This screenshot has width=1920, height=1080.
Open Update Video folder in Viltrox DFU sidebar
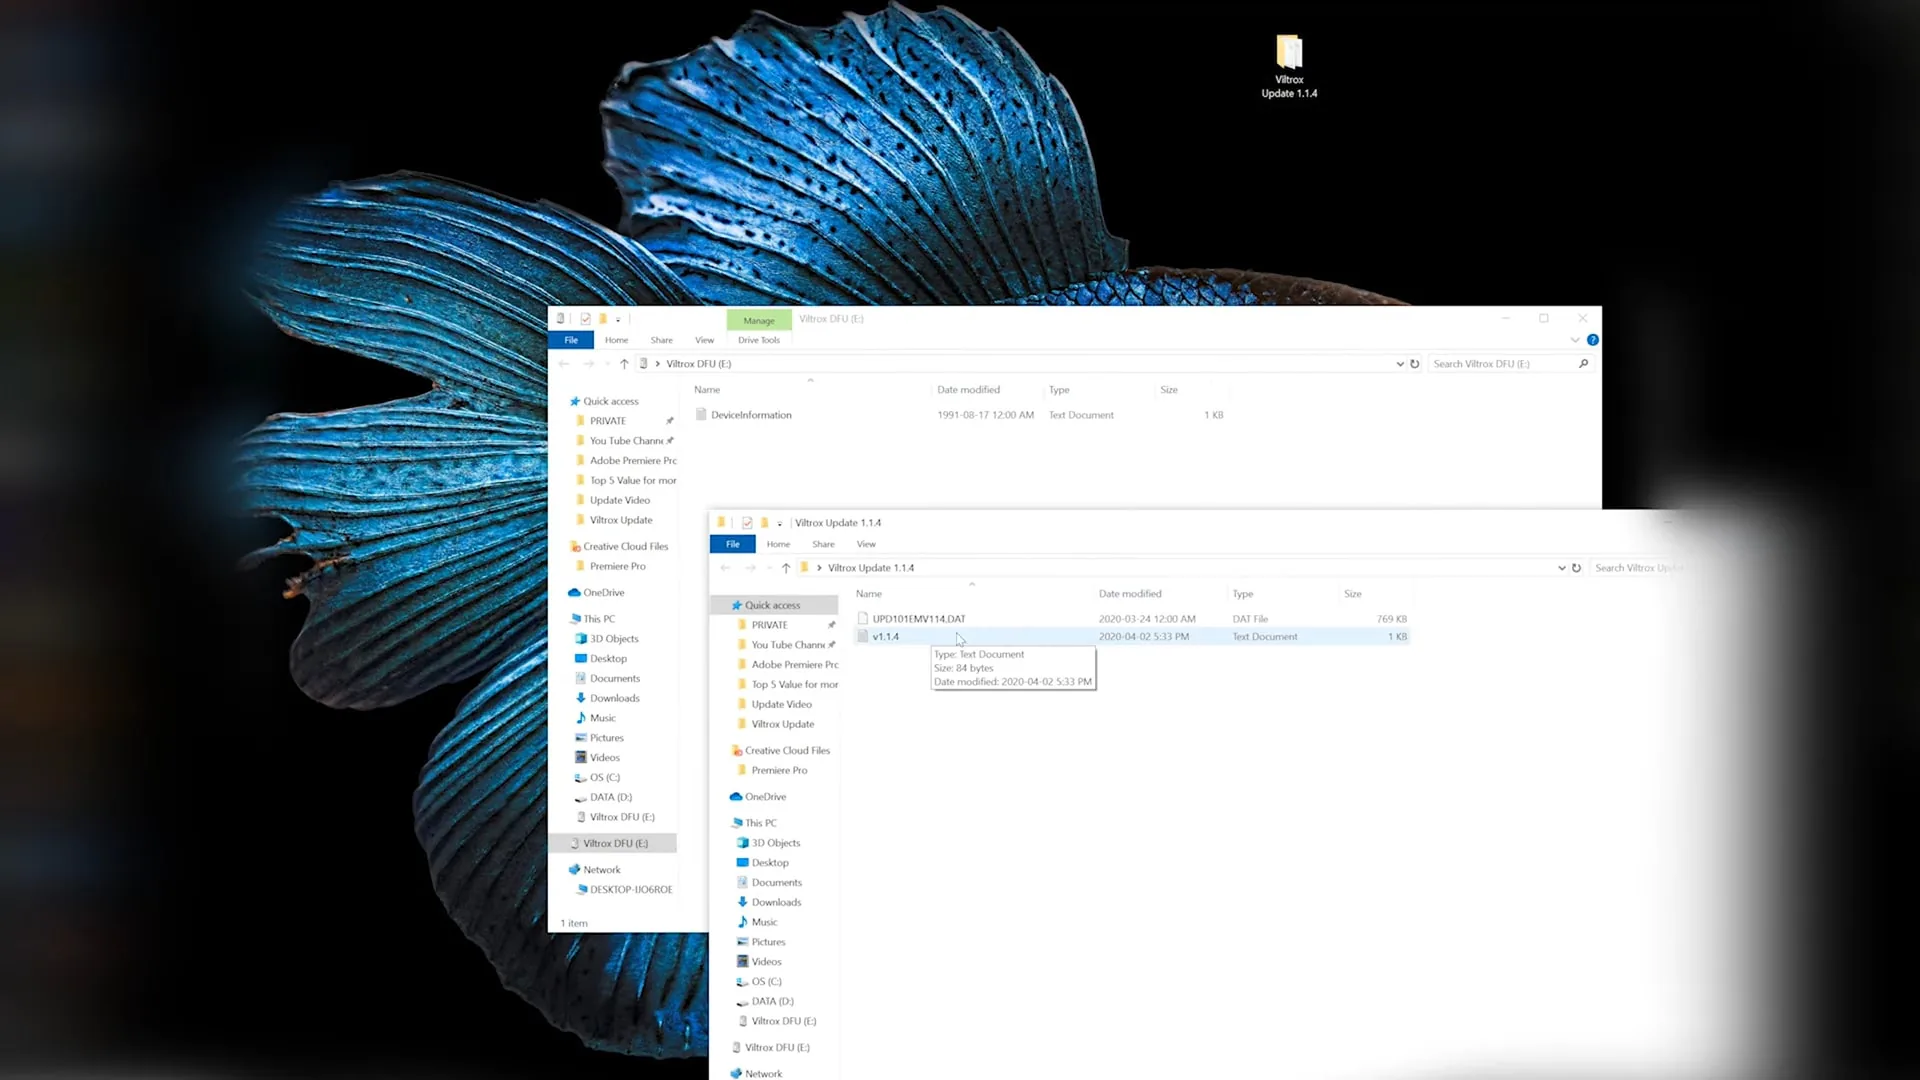[x=620, y=501]
